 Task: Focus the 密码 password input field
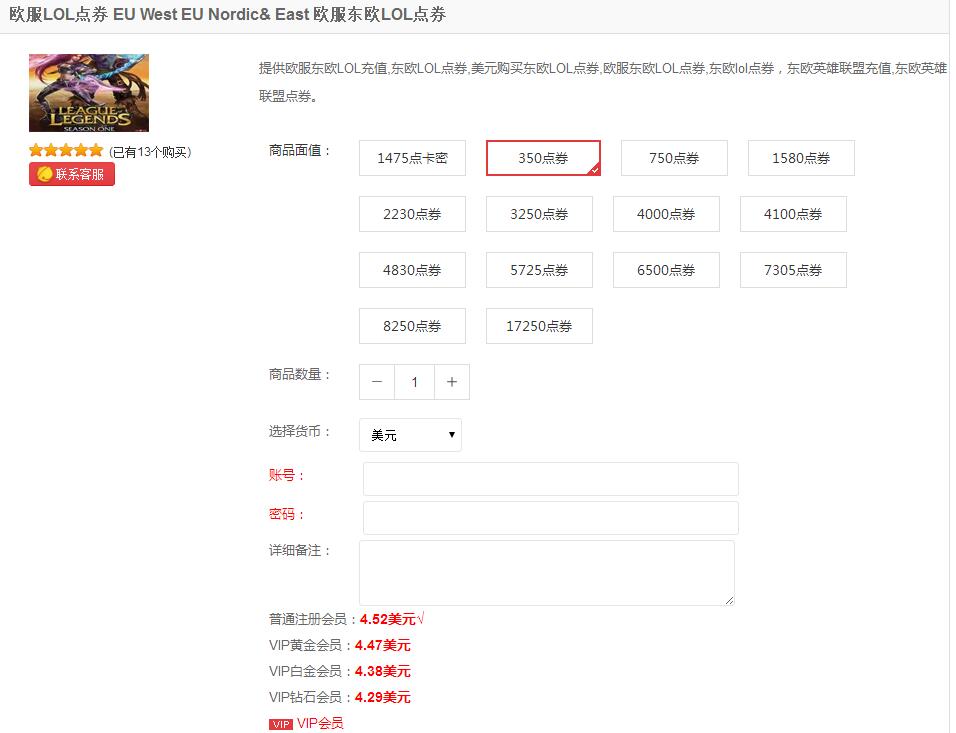[x=551, y=518]
